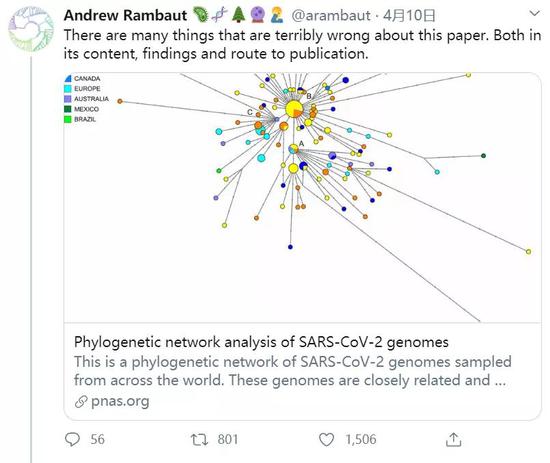The height and width of the screenshot is (463, 550).
Task: Click the bright green BRAZIL legend swatch
Action: coord(68,119)
